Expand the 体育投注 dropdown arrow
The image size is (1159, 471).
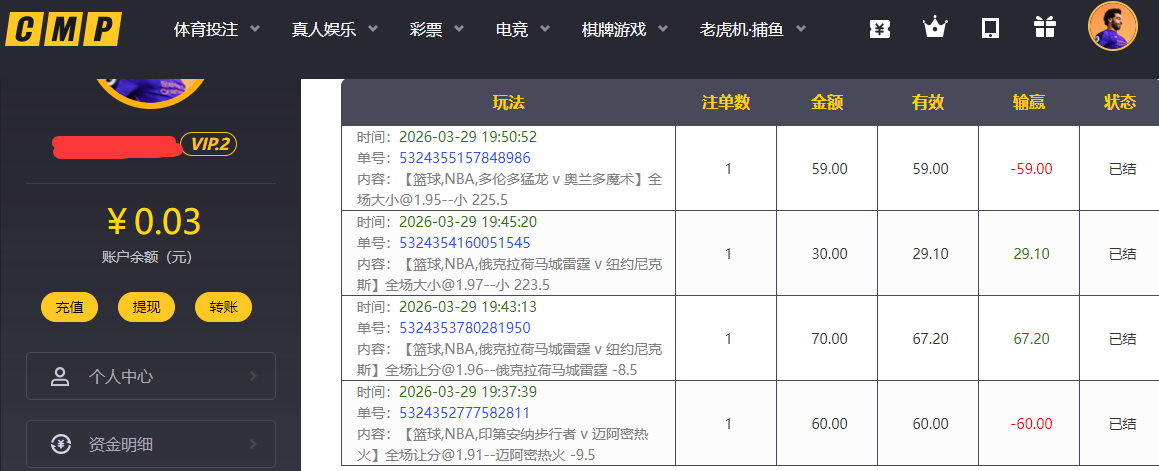(x=255, y=30)
